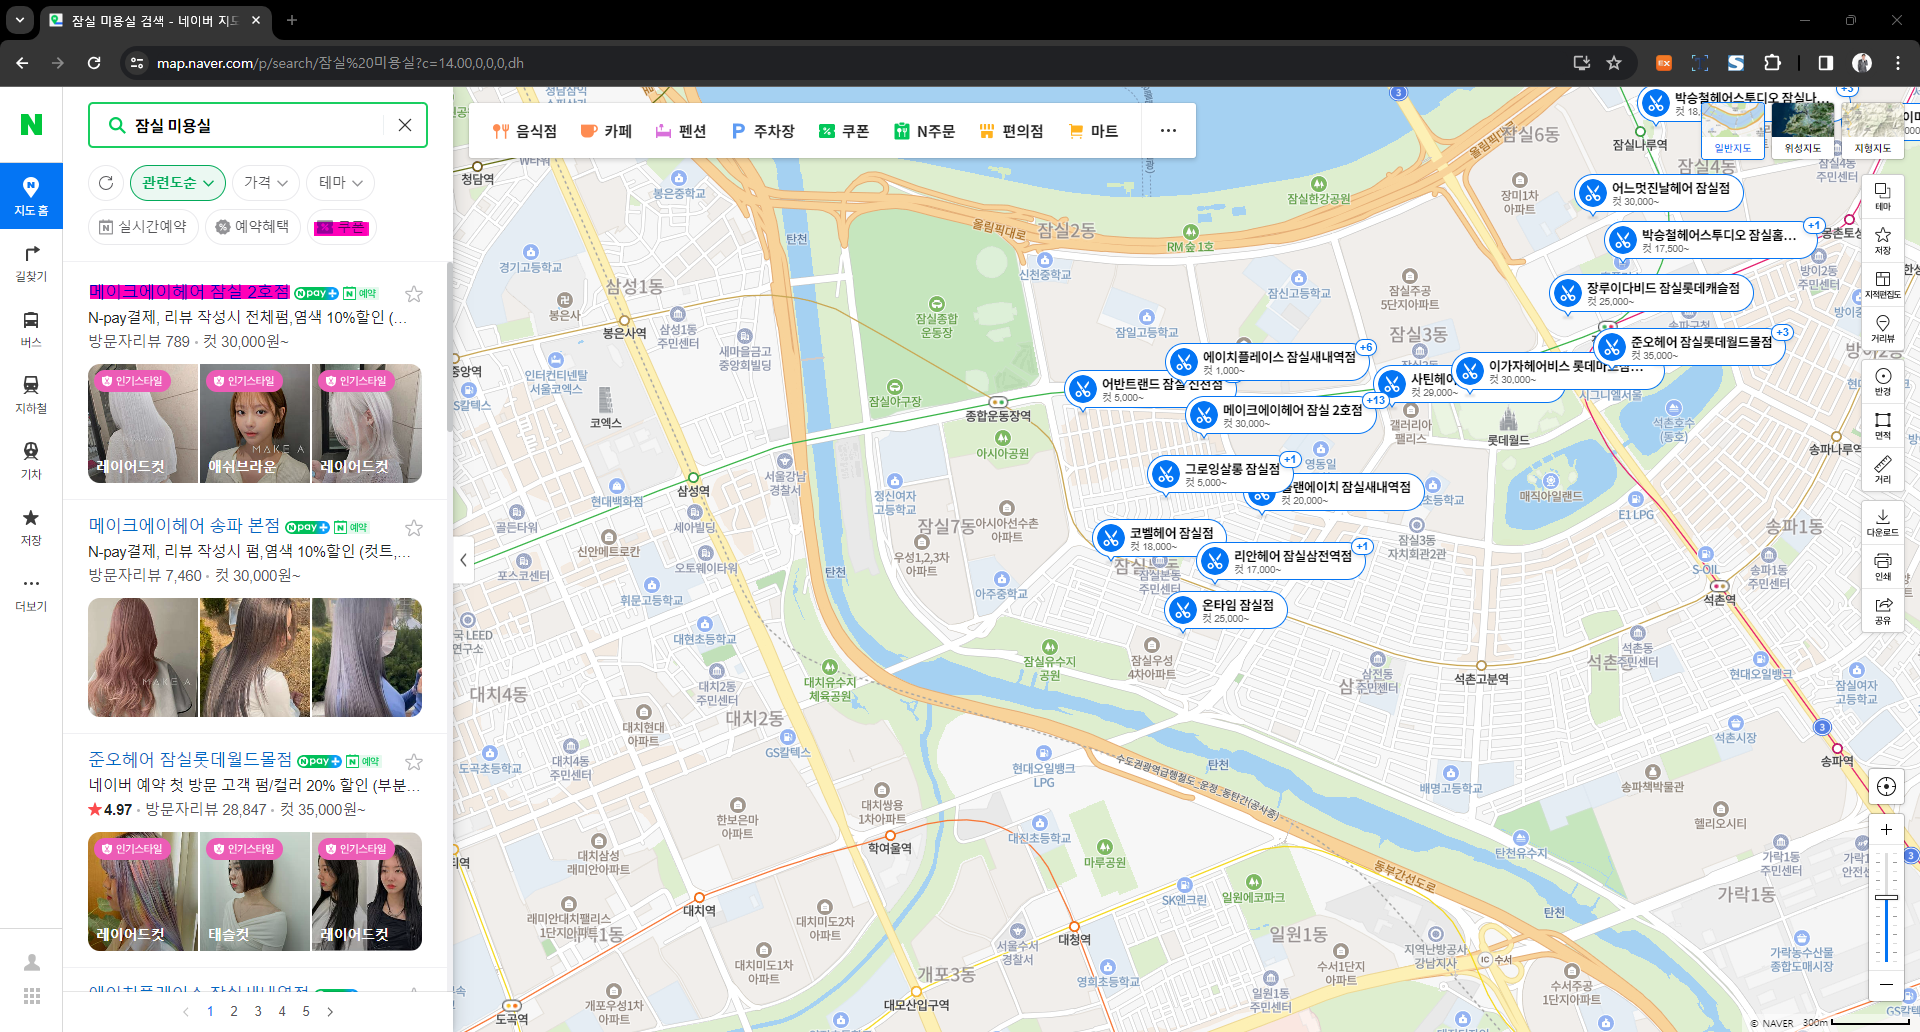Screen dimensions: 1920x1032
Task: Toggle the 실시간예약 filter
Action: point(144,227)
